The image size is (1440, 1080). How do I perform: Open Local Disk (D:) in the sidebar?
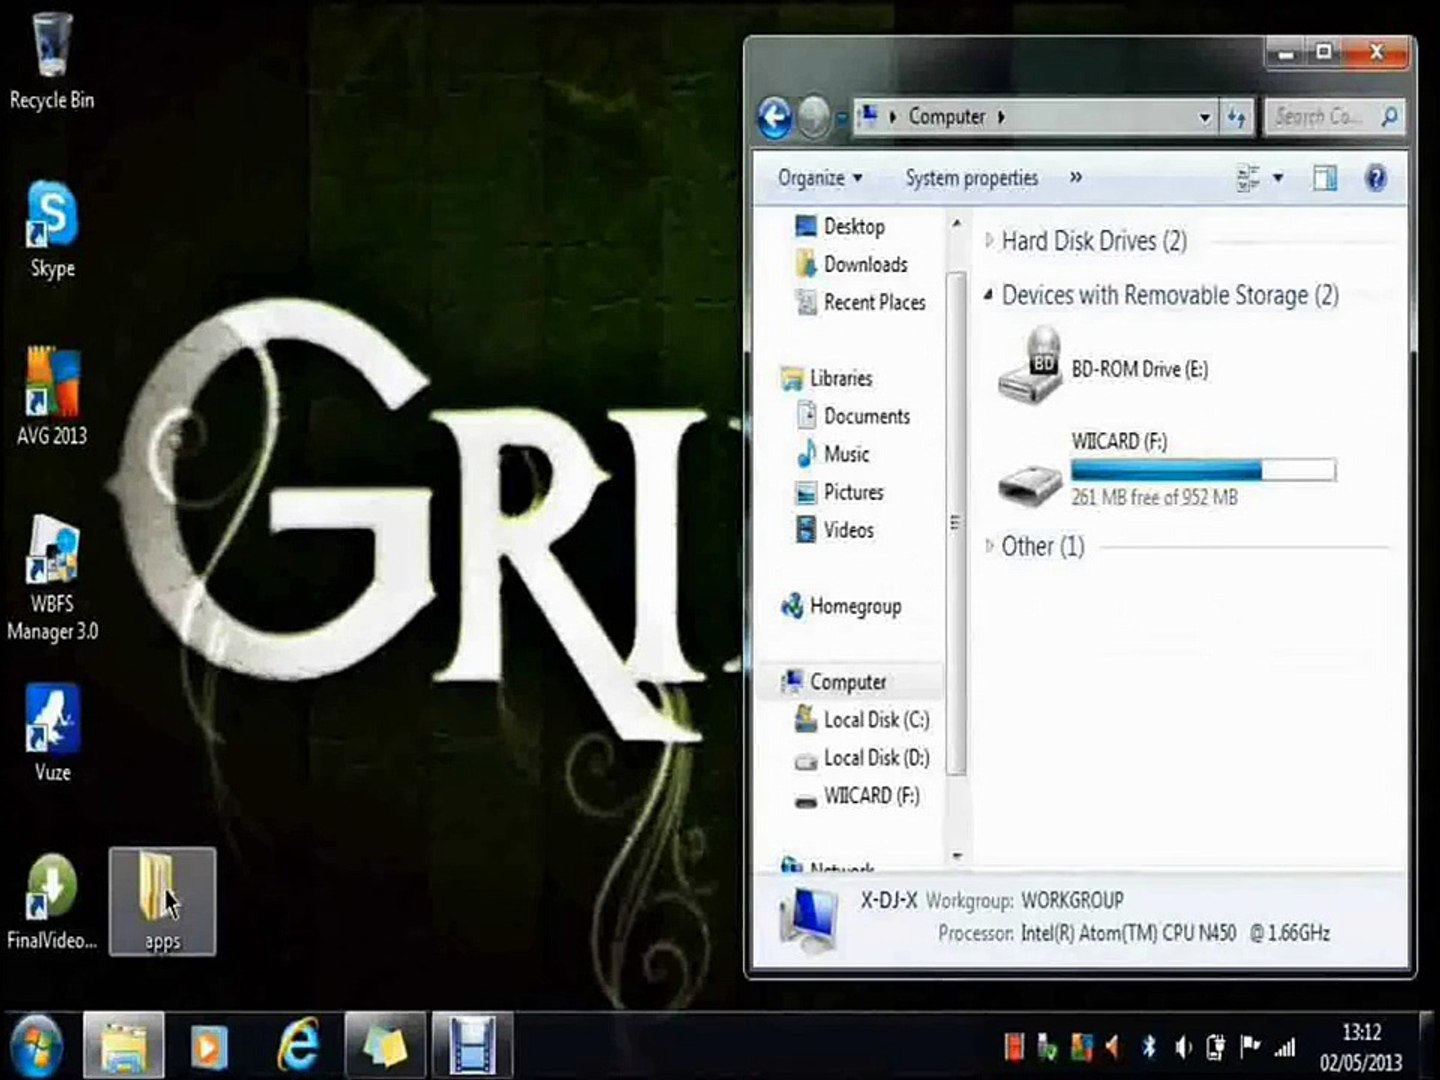[862, 758]
